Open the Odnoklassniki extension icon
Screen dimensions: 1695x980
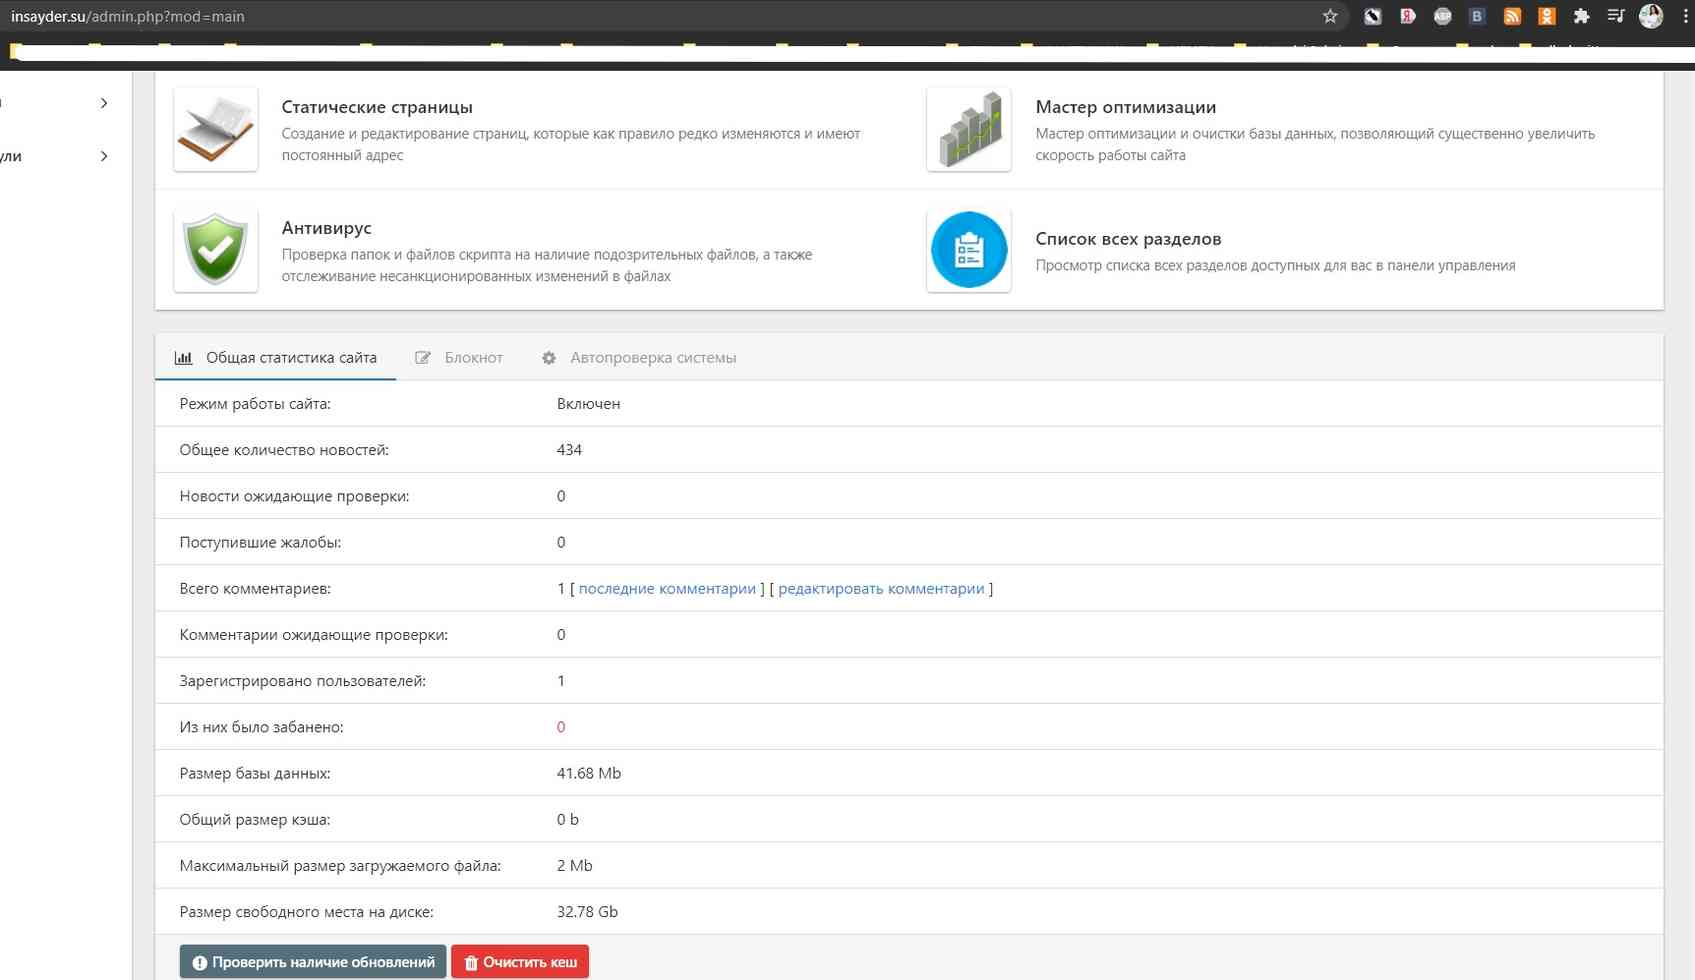tap(1546, 16)
